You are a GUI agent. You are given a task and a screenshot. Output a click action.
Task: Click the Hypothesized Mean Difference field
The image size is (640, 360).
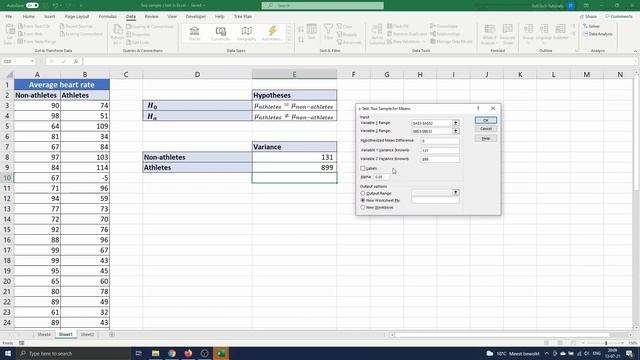tap(440, 141)
